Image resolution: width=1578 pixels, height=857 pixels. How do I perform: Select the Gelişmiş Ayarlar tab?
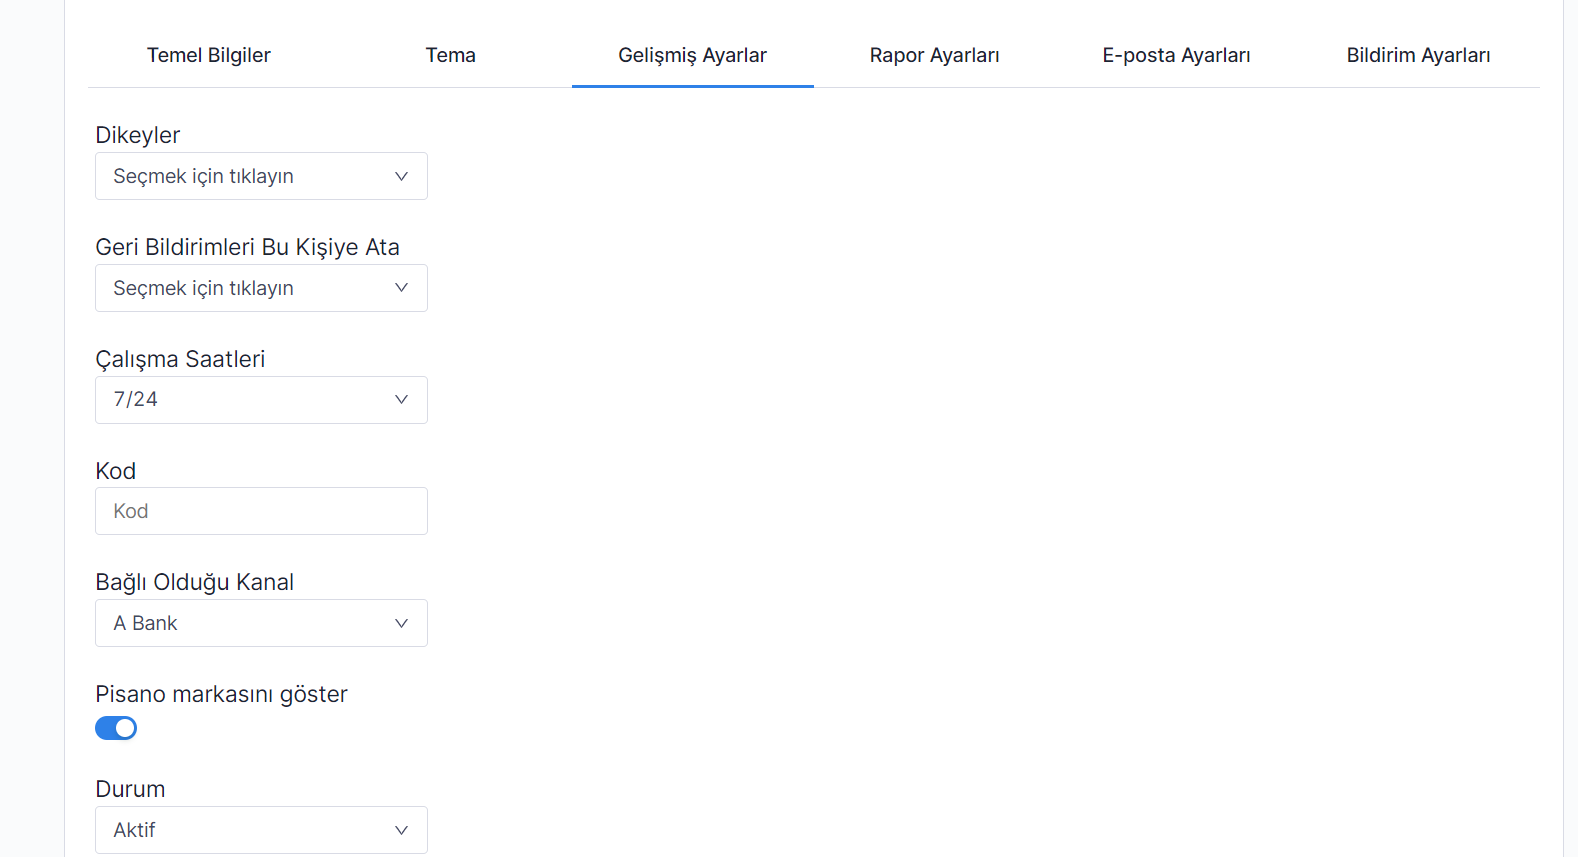[x=692, y=55]
